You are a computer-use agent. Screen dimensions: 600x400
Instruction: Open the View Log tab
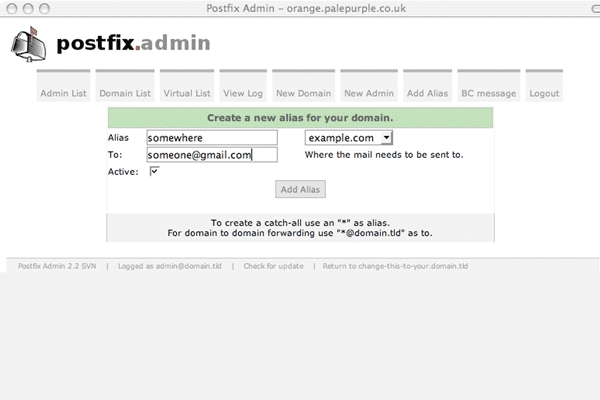click(x=243, y=93)
